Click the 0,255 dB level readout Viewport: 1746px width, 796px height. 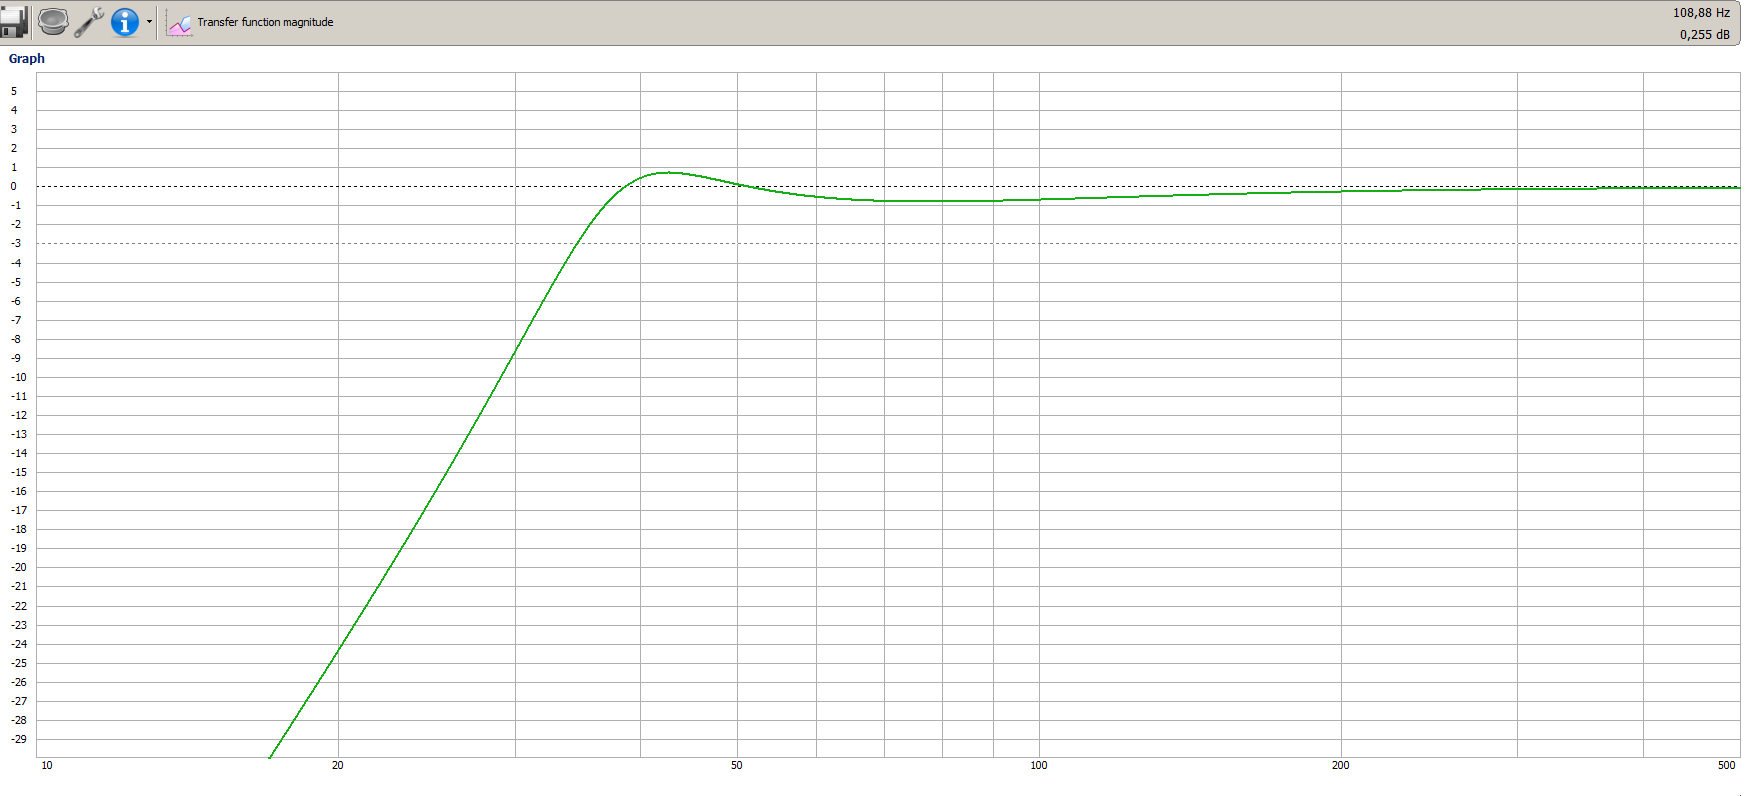[1704, 35]
